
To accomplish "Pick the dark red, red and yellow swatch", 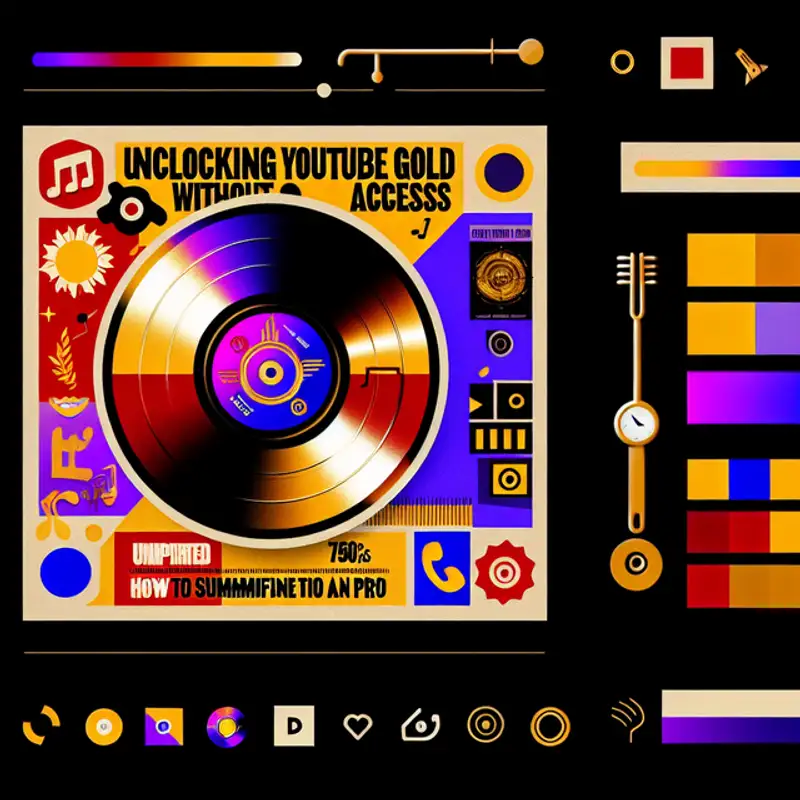I will pyautogui.click(x=743, y=532).
